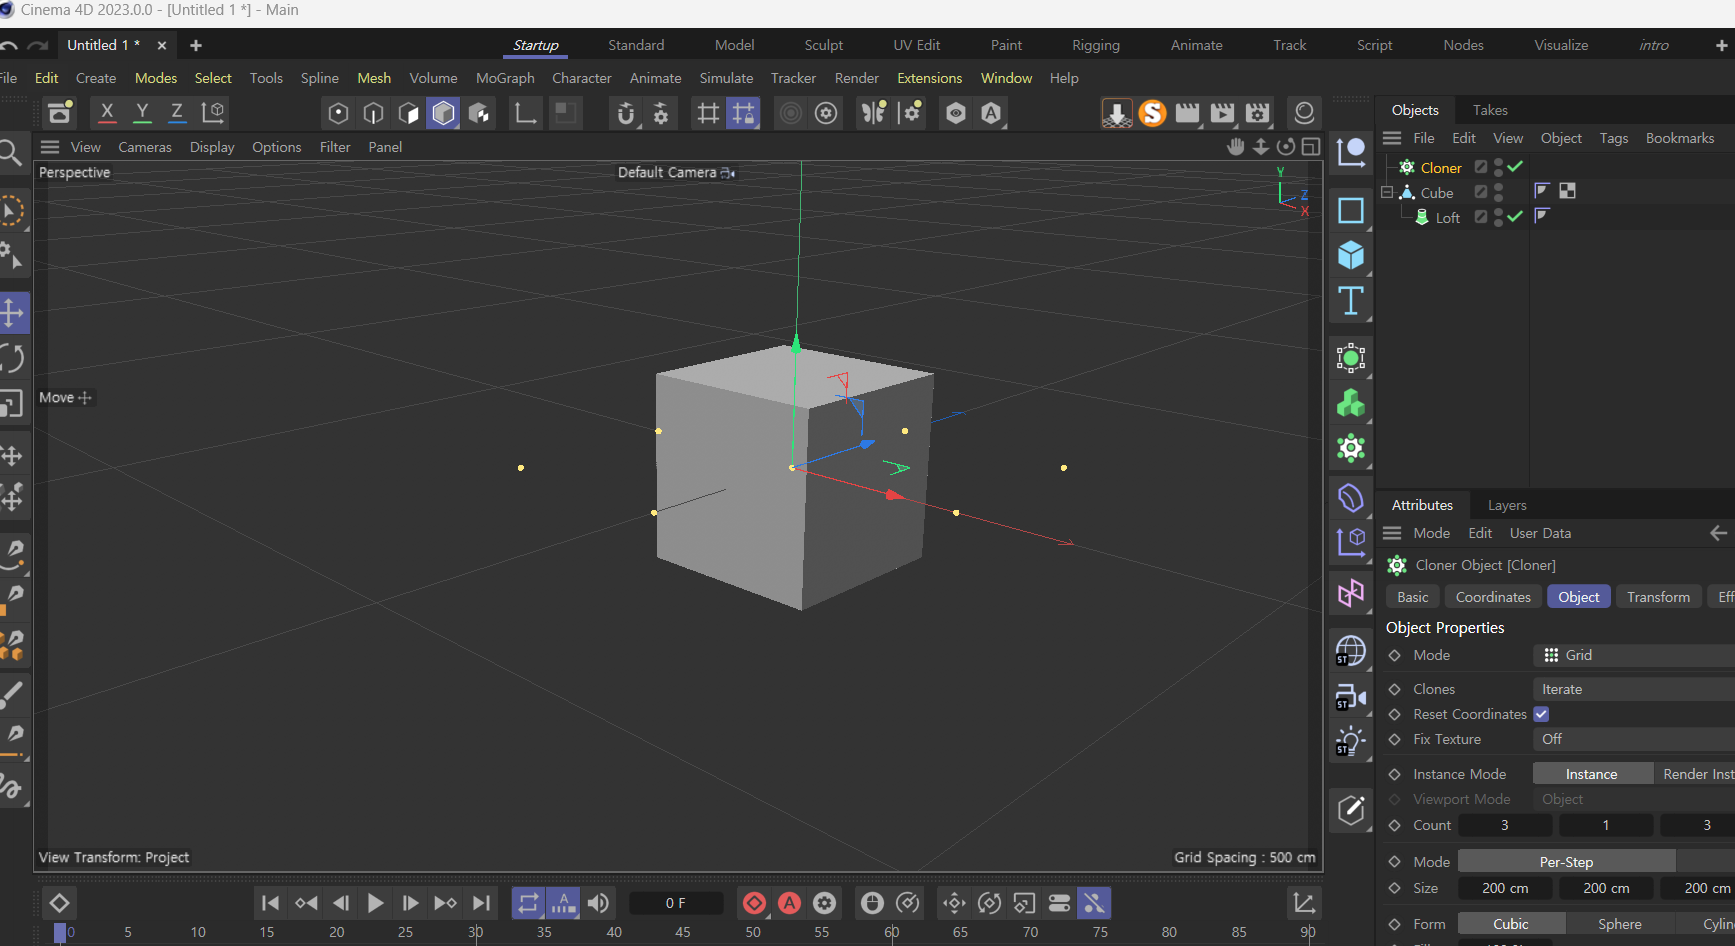Click the Record Active Objects button
1735x946 pixels.
(x=754, y=903)
